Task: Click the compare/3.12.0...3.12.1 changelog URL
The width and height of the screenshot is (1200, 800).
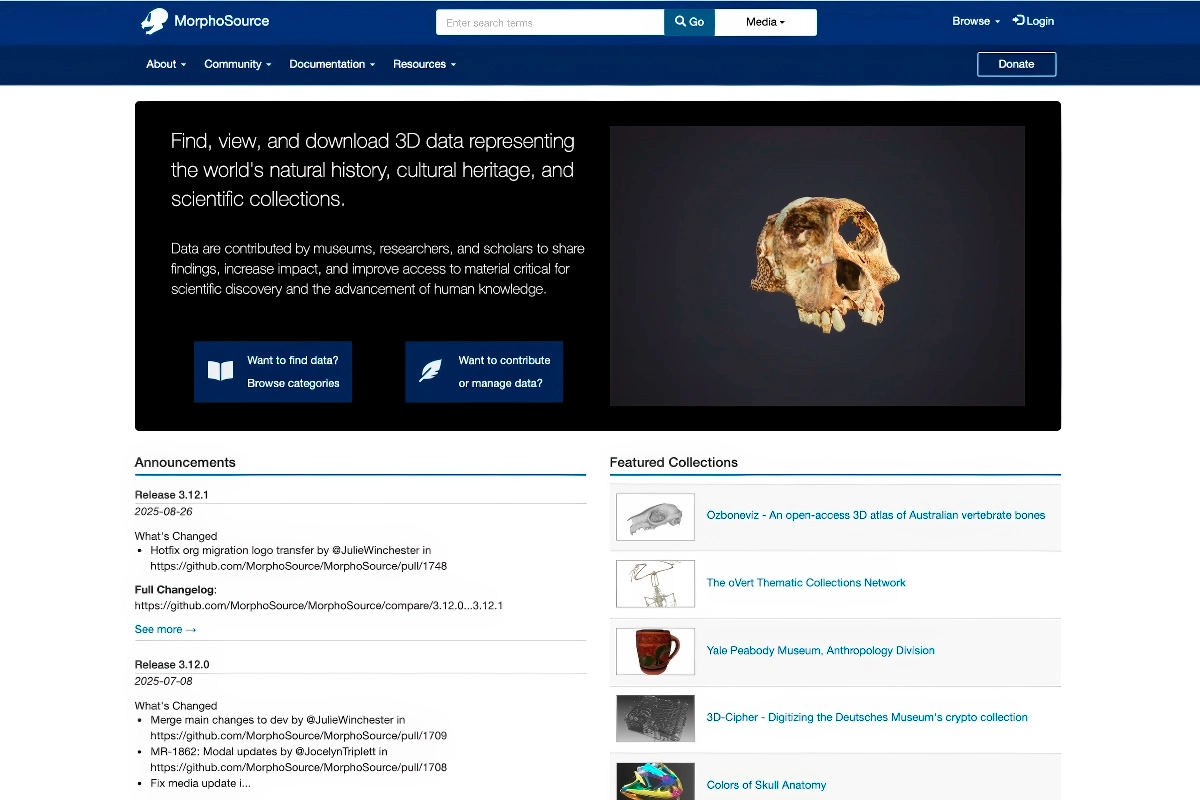Action: (319, 606)
